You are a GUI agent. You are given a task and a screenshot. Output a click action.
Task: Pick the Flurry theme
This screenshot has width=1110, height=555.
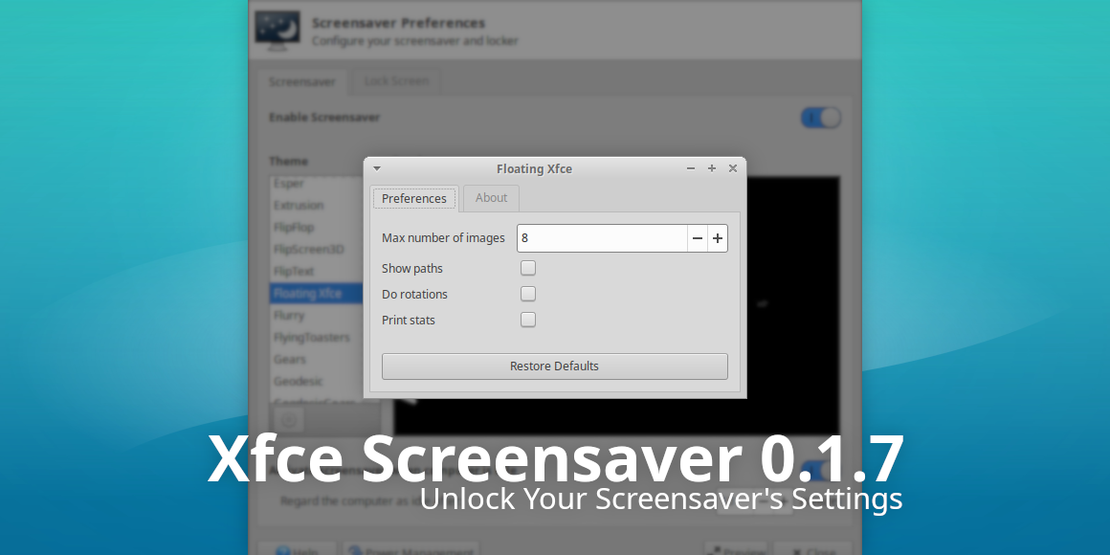pyautogui.click(x=316, y=315)
